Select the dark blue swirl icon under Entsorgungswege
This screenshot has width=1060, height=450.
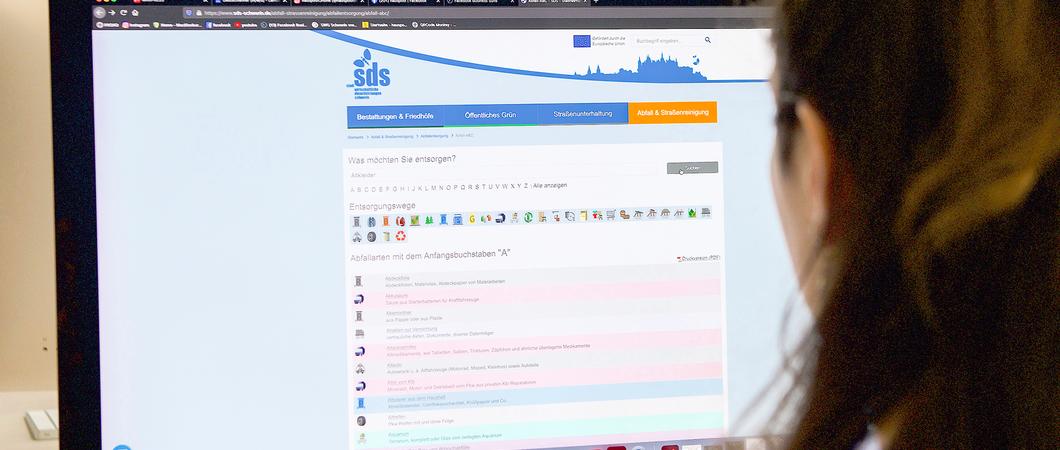click(x=500, y=218)
